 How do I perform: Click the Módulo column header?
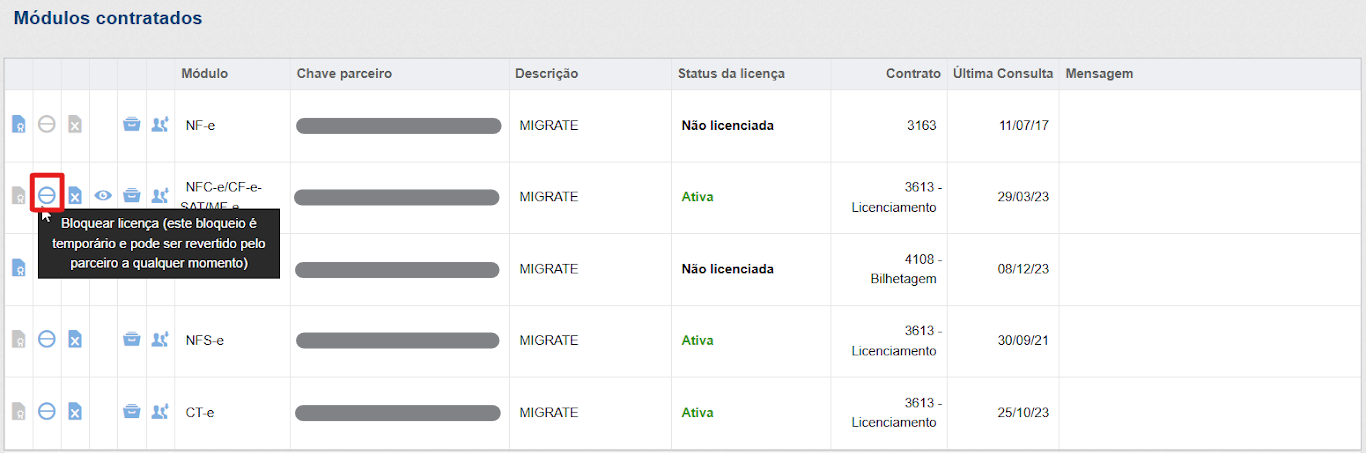204,74
